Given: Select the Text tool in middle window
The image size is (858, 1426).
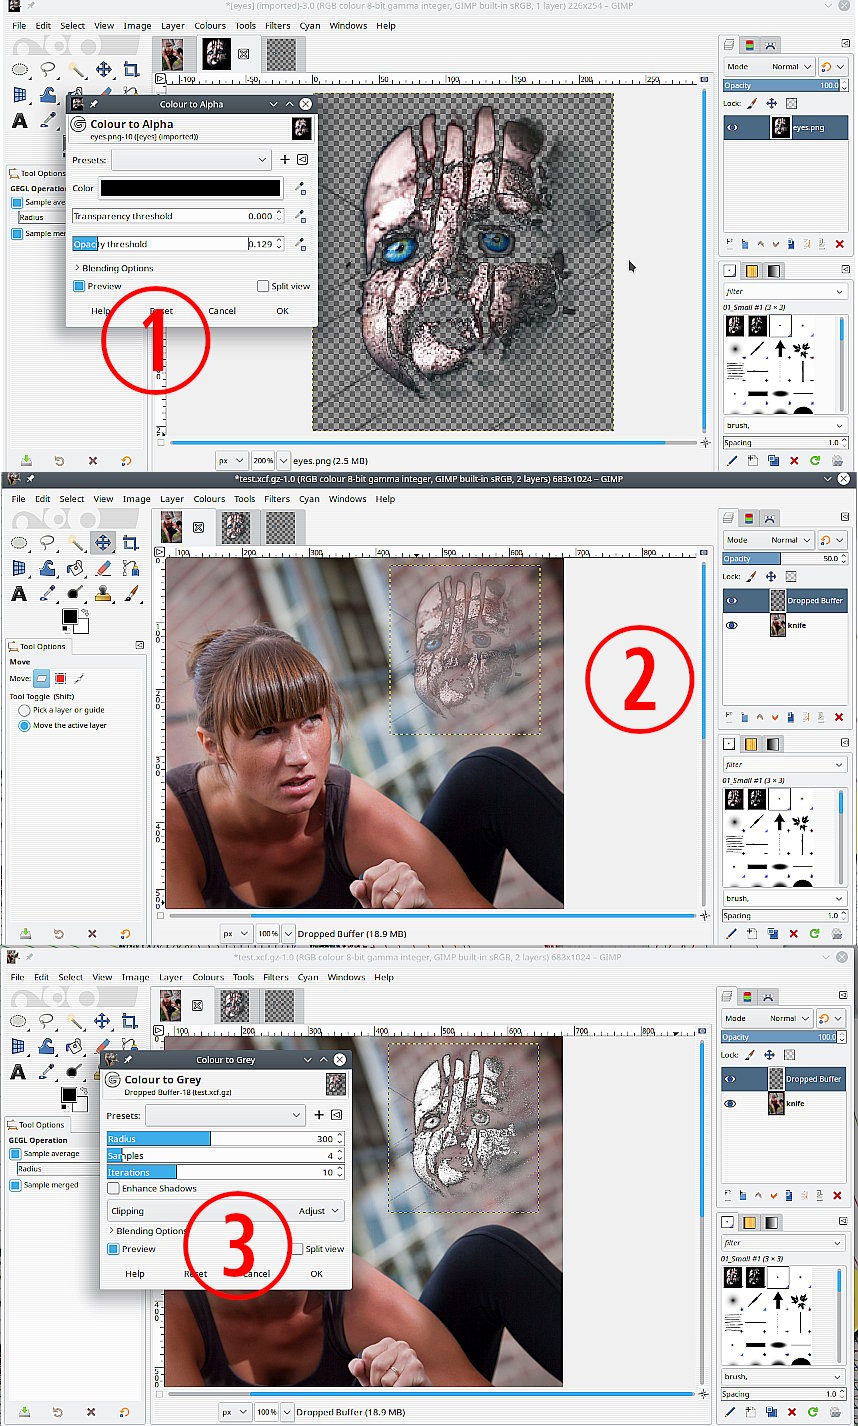Looking at the screenshot, I should point(19,594).
